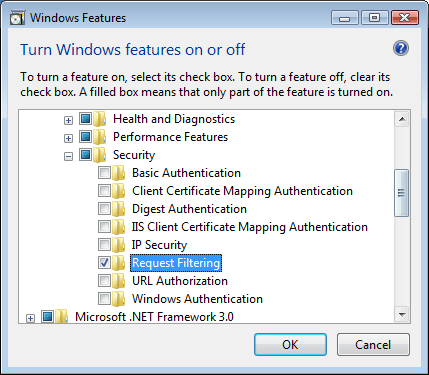The image size is (429, 375).
Task: Click the Performance Features folder icon
Action: (99, 137)
